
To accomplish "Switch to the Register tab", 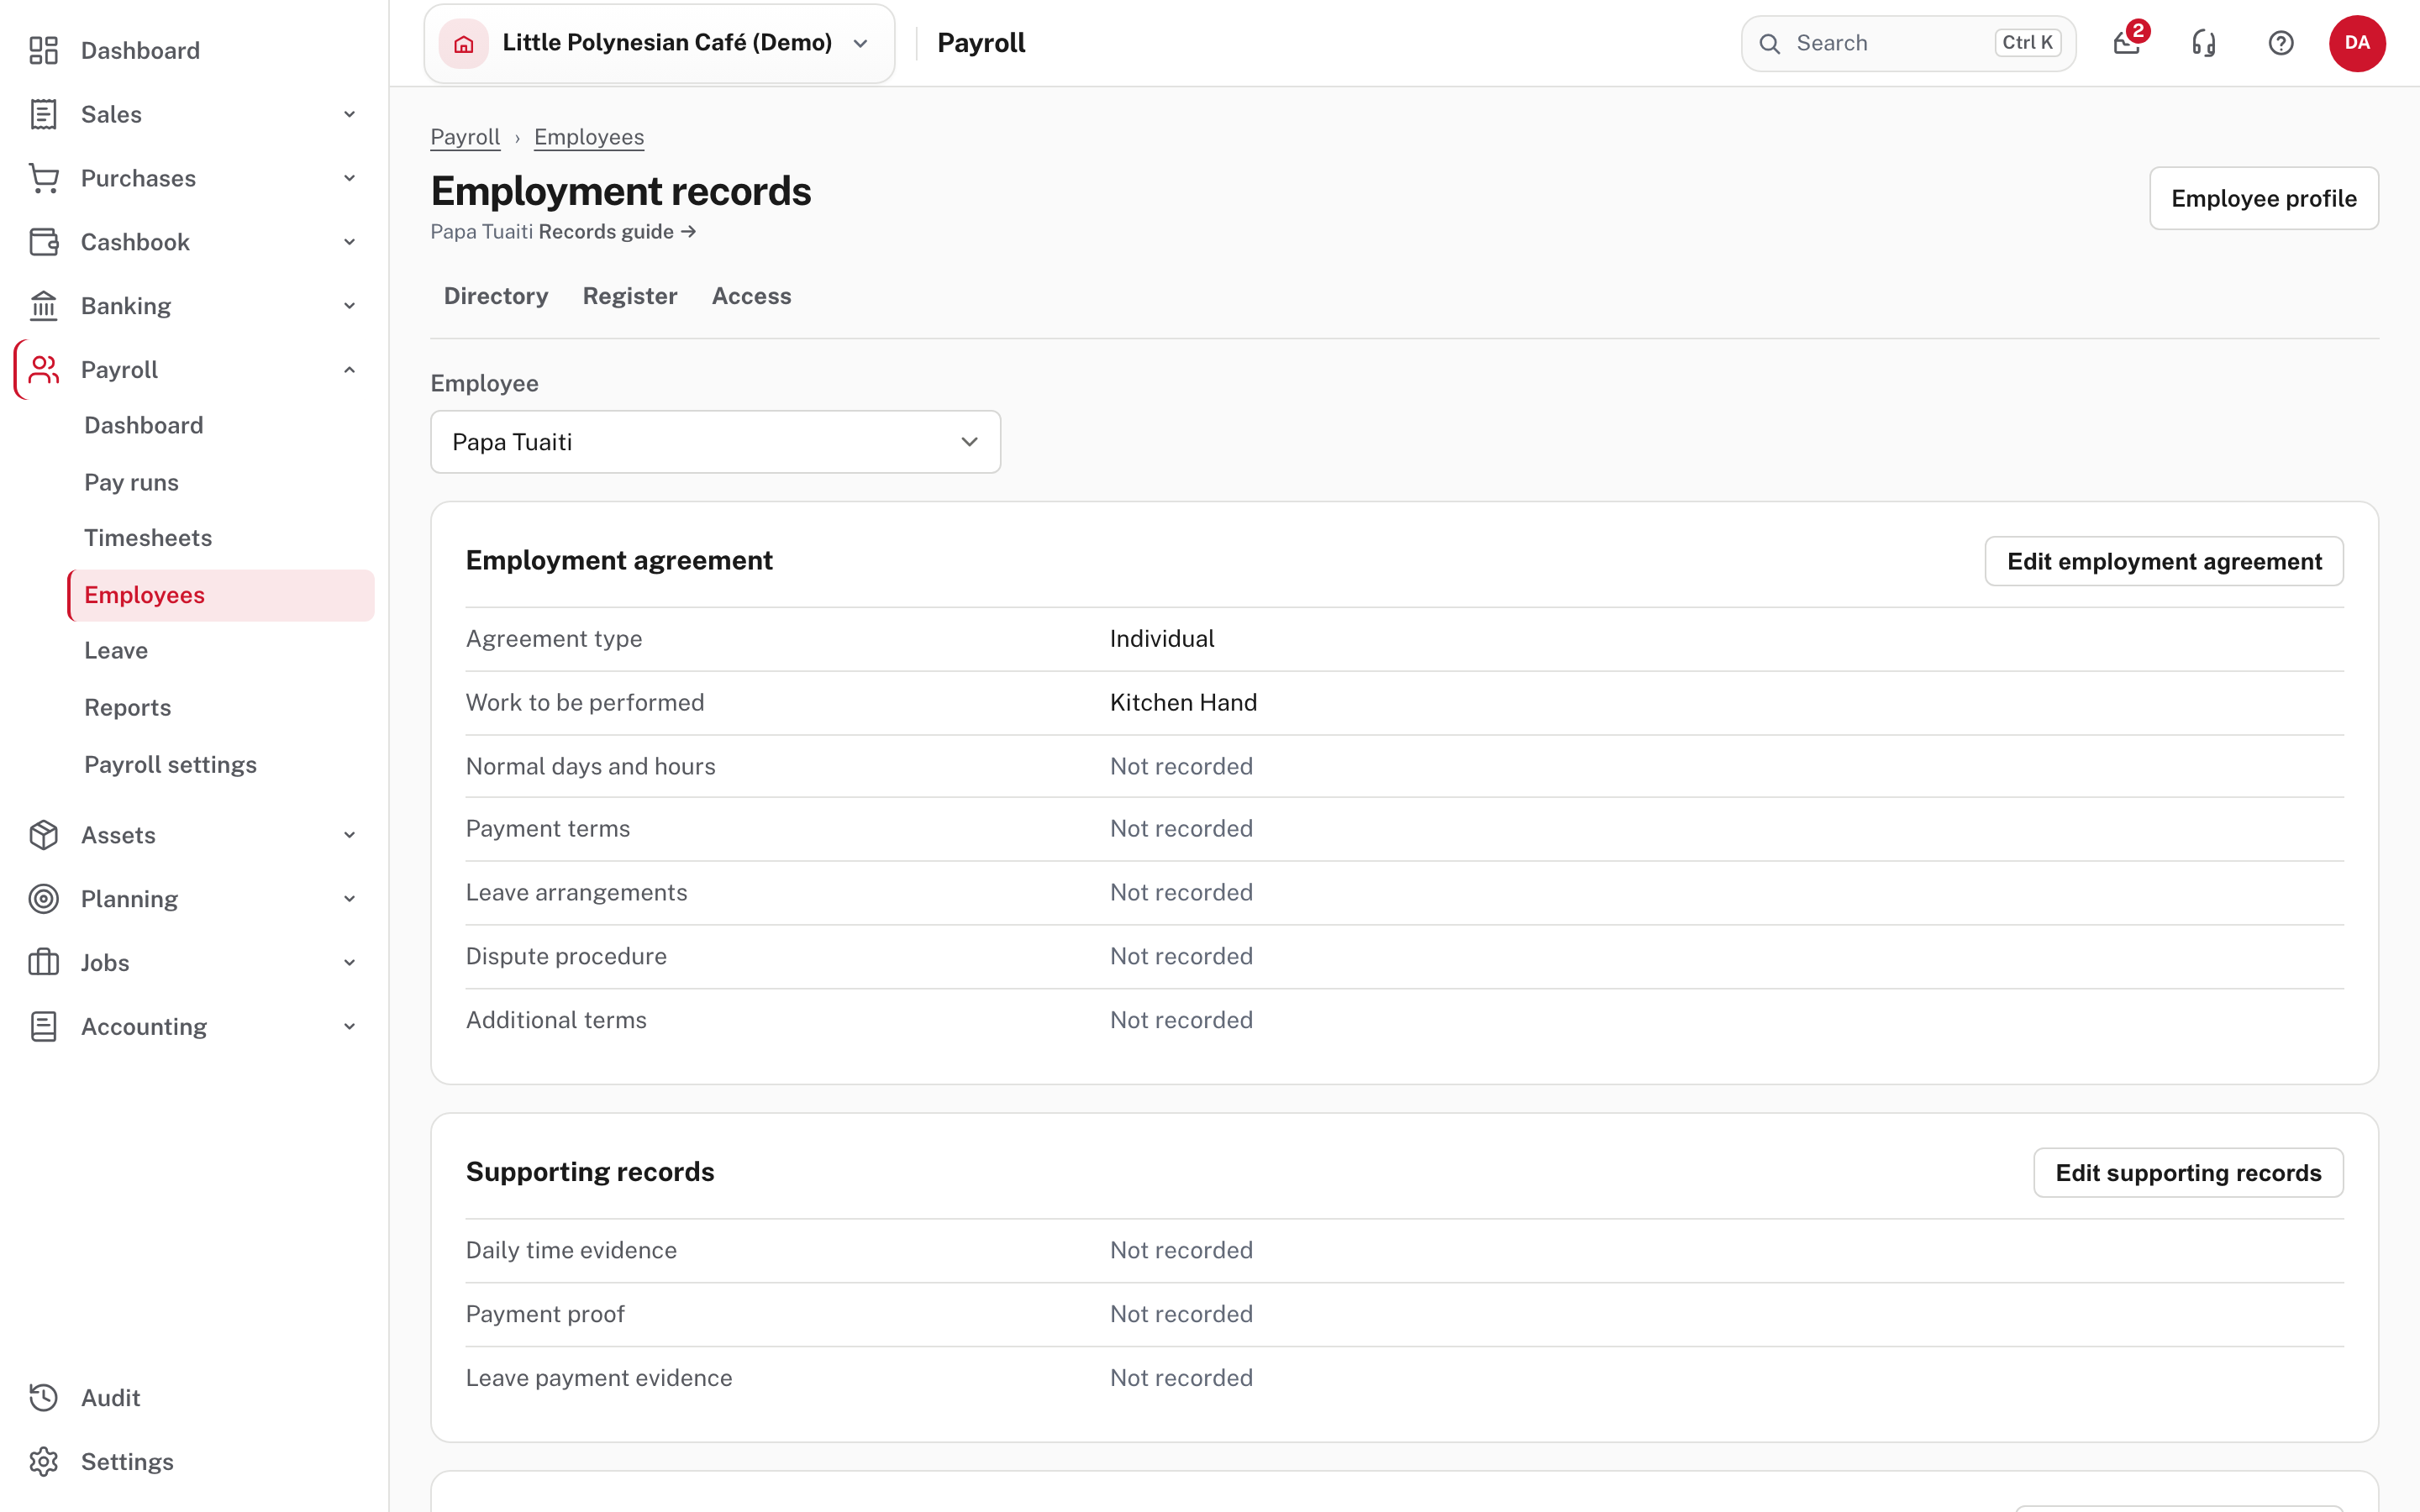I will (630, 296).
